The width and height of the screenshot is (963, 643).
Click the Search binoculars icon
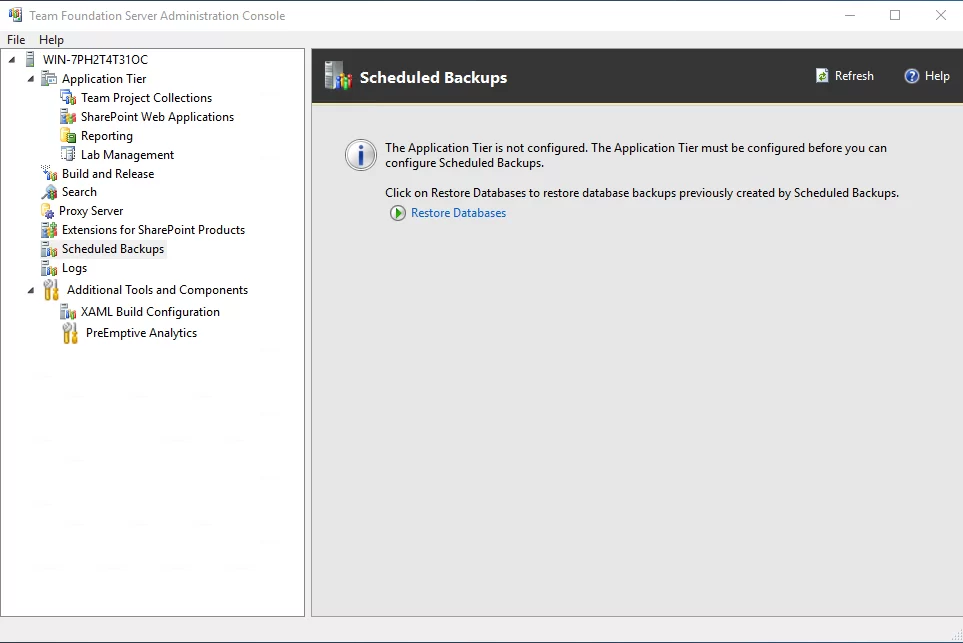pyautogui.click(x=49, y=192)
